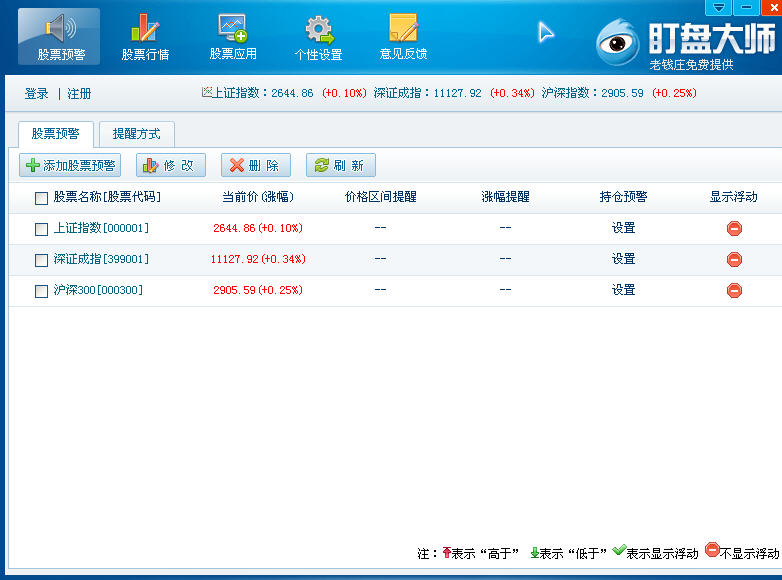Click the 注册 link
The image size is (782, 580).
79,94
